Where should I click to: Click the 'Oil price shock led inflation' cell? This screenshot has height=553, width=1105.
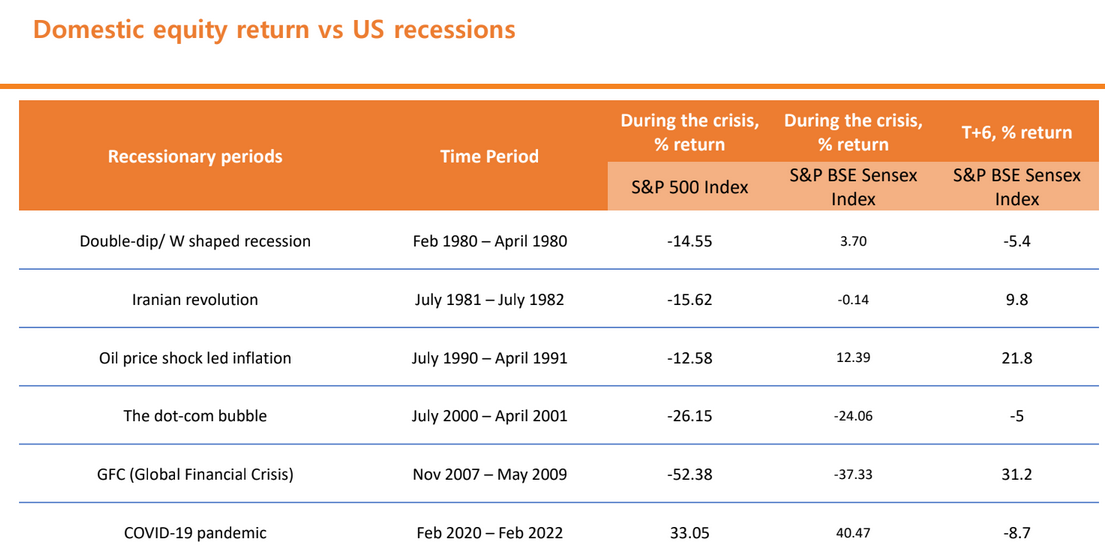pyautogui.click(x=195, y=358)
